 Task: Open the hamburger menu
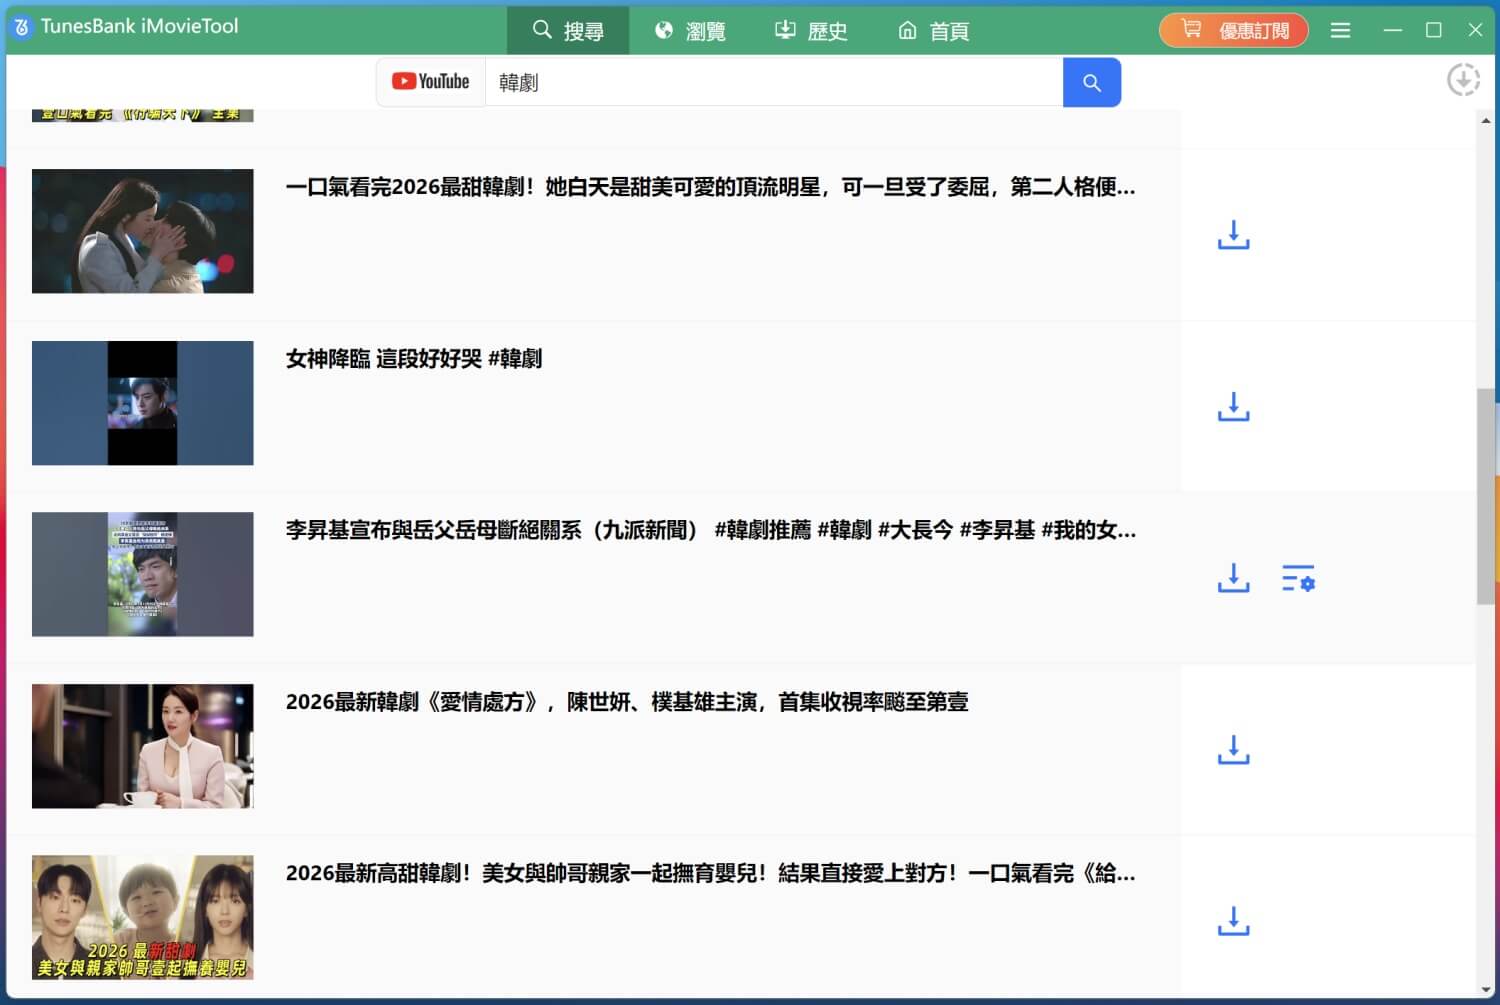click(1340, 30)
